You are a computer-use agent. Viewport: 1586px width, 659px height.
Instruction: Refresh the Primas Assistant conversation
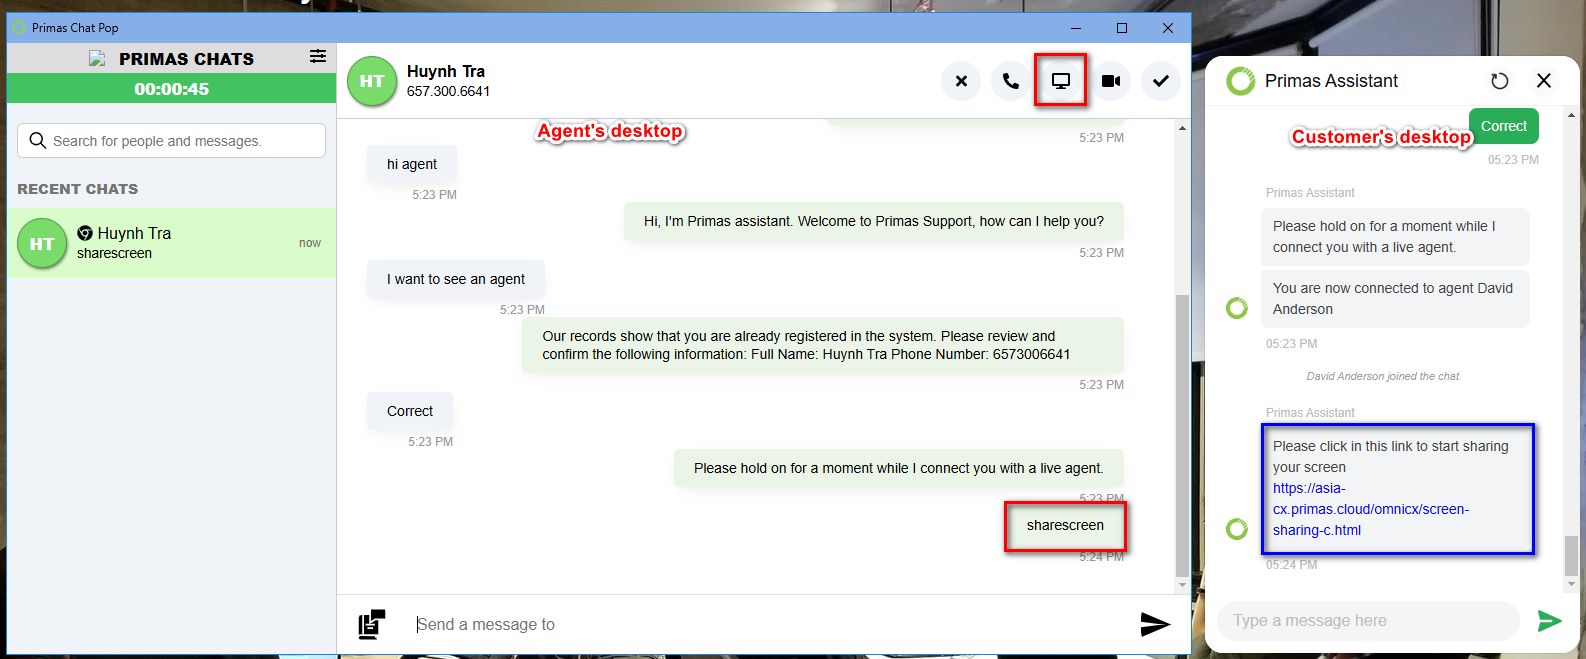coord(1499,81)
